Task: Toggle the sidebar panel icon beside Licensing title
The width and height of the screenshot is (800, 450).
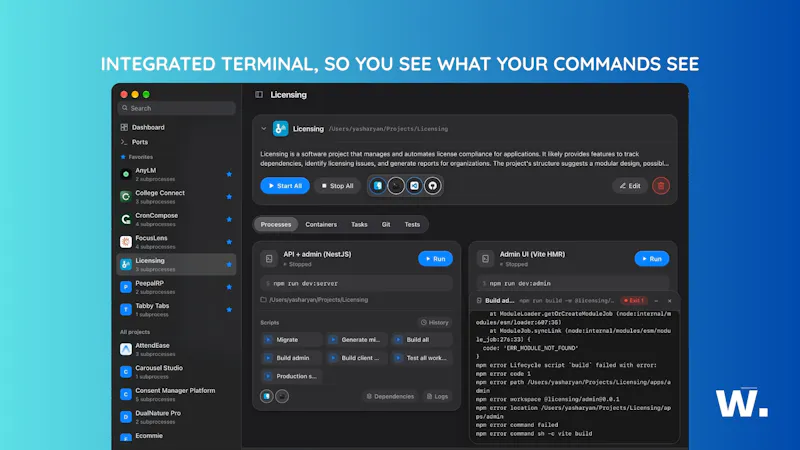Action: pos(259,94)
